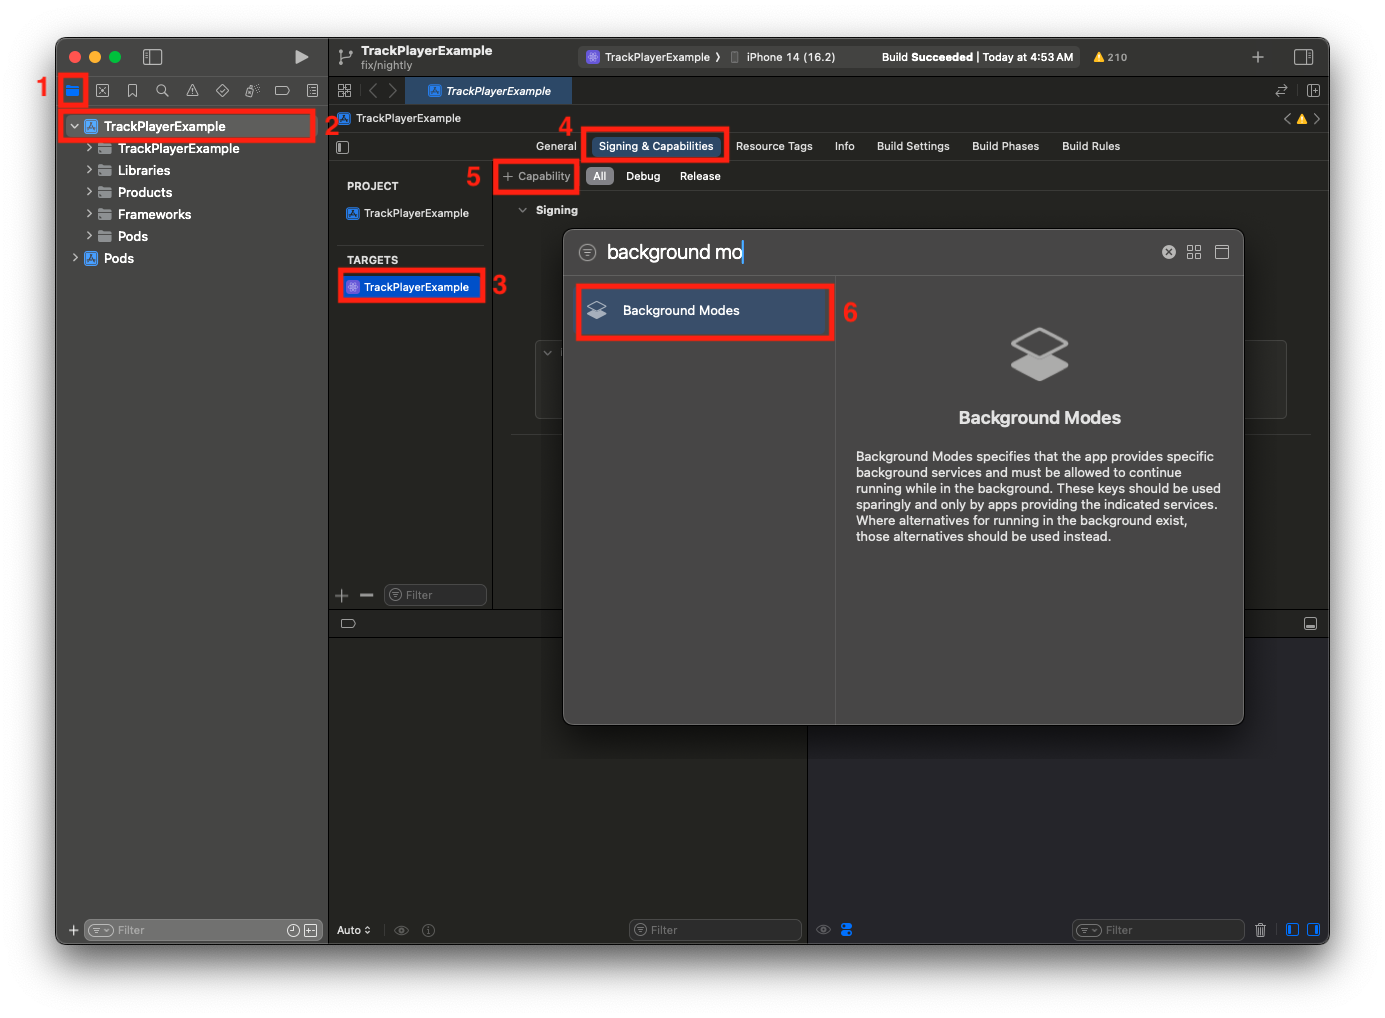This screenshot has height=1018, width=1385.
Task: Open the Breakpoint navigator tag icon
Action: 282,90
